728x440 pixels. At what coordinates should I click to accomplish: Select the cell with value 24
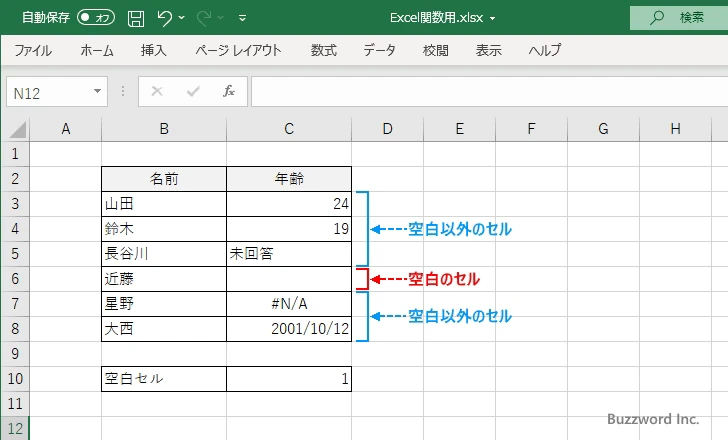pyautogui.click(x=289, y=204)
